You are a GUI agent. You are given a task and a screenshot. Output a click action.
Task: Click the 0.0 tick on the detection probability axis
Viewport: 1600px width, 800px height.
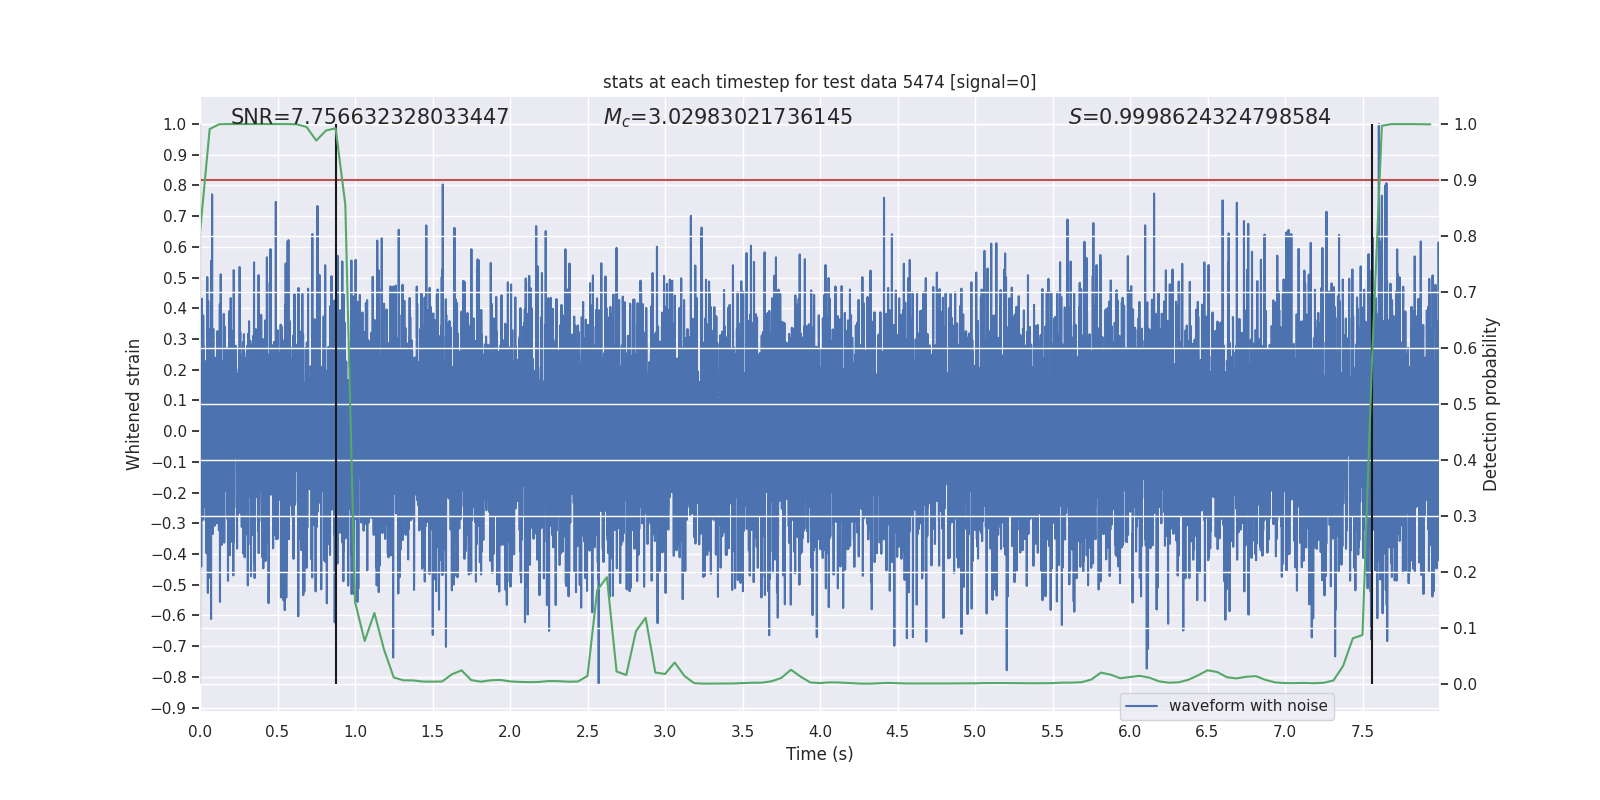click(x=1465, y=684)
